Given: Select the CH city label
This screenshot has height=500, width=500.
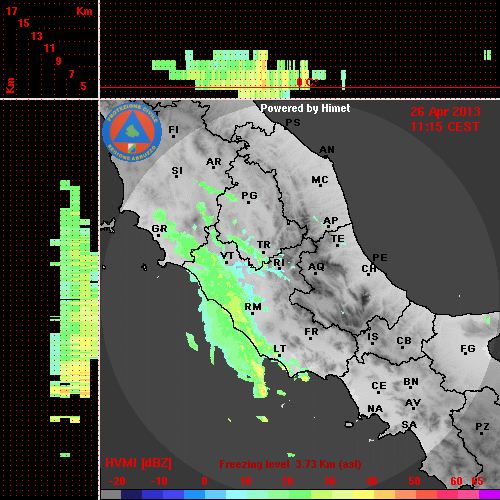Looking at the screenshot, I should 369,268.
